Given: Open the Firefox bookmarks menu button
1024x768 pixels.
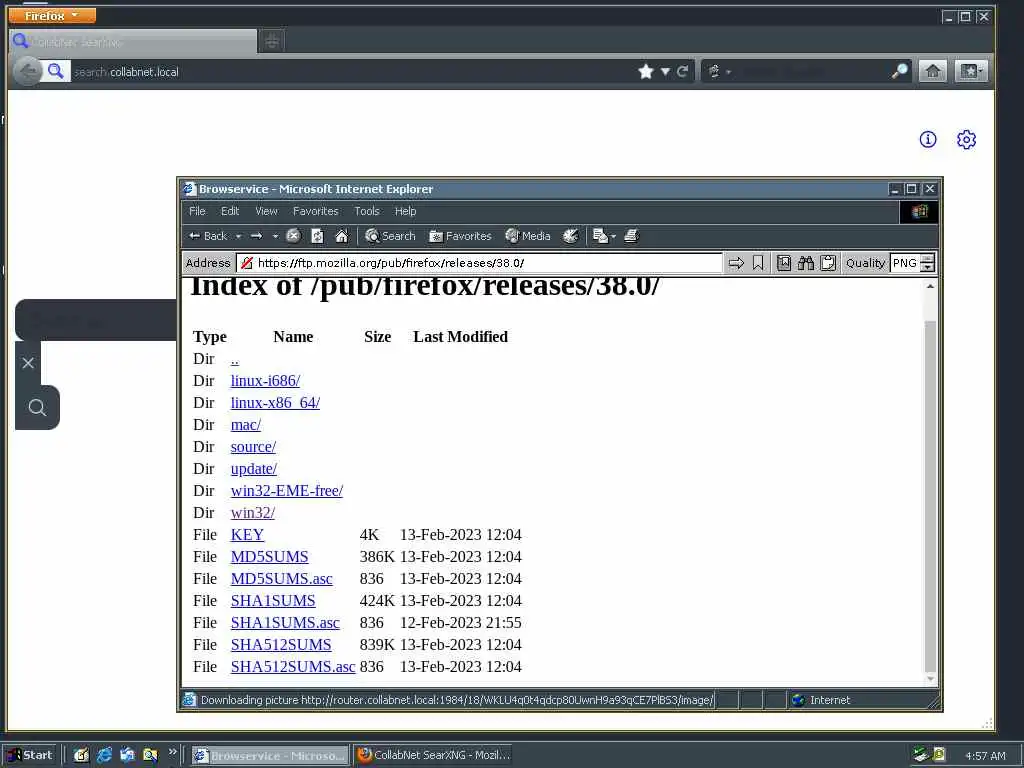Looking at the screenshot, I should tap(970, 71).
